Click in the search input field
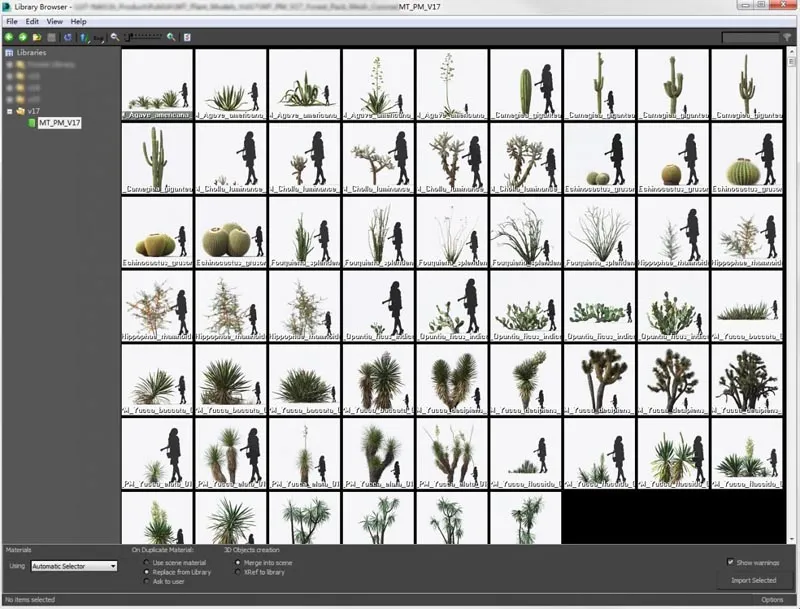 tap(749, 38)
